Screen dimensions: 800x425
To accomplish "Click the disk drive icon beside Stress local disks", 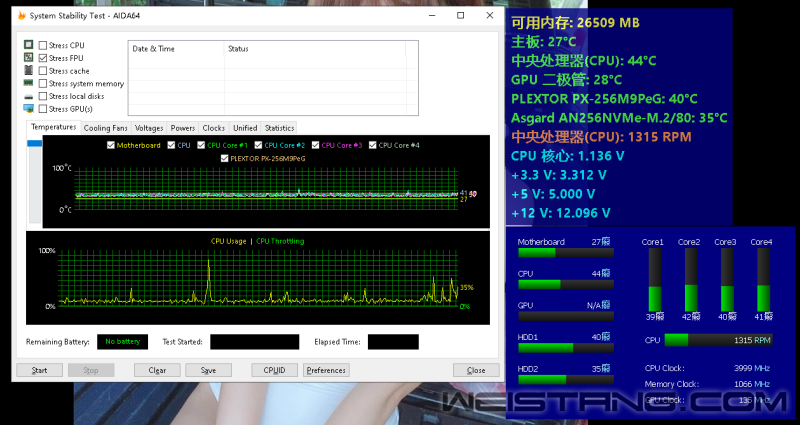I will [28, 97].
